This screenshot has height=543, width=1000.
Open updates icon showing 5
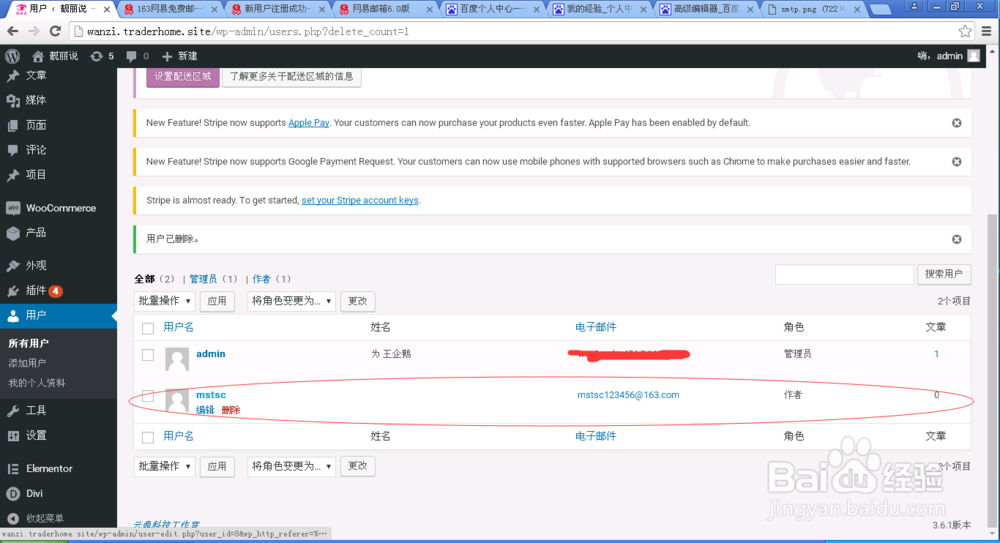pos(96,56)
